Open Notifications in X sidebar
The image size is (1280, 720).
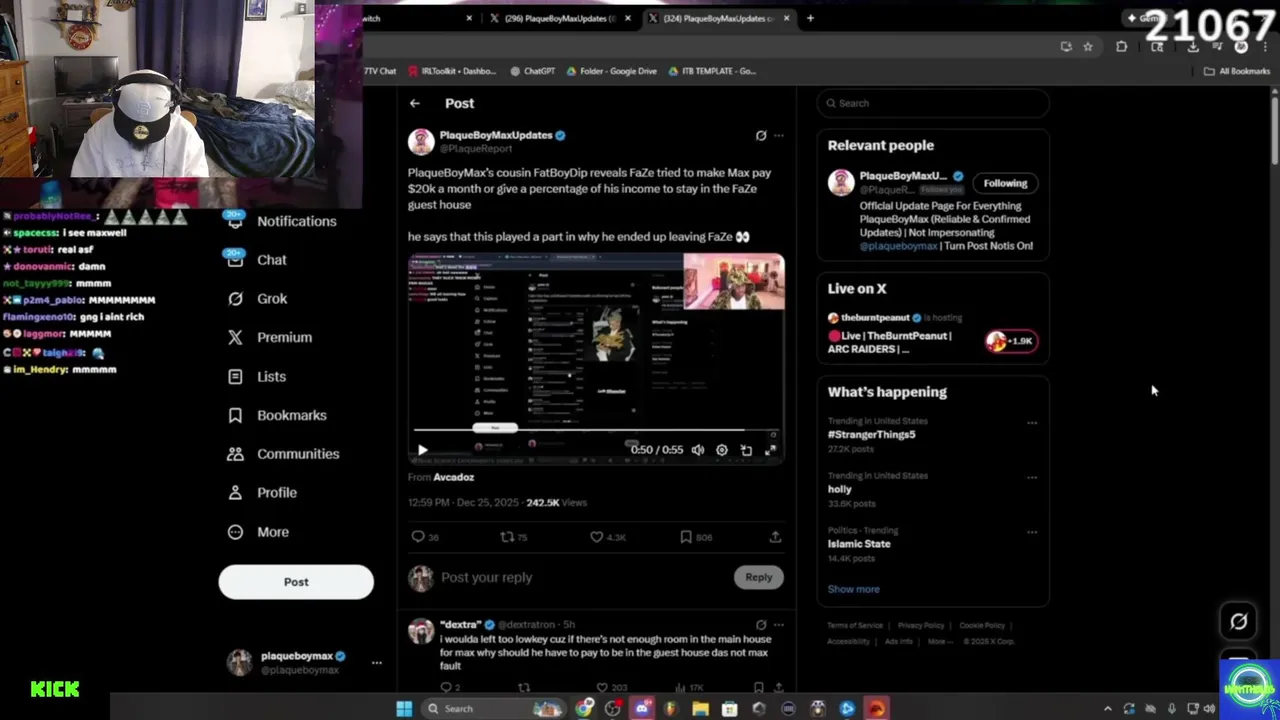point(283,221)
